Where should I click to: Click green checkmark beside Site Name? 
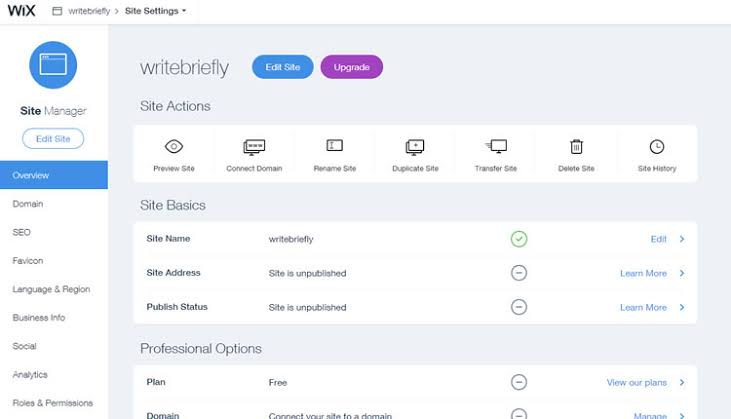click(519, 239)
